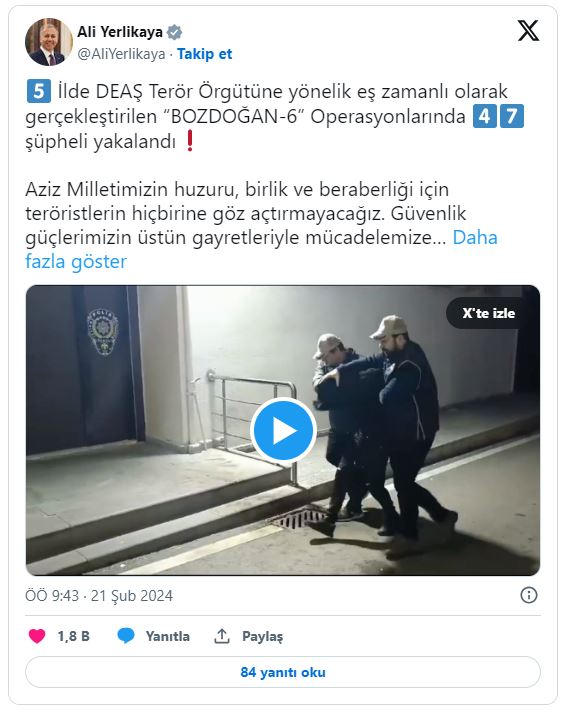Viewport: 568px width, 712px height.
Task: Open the tweet timestamp 21 Şub 2024
Action: point(132,595)
